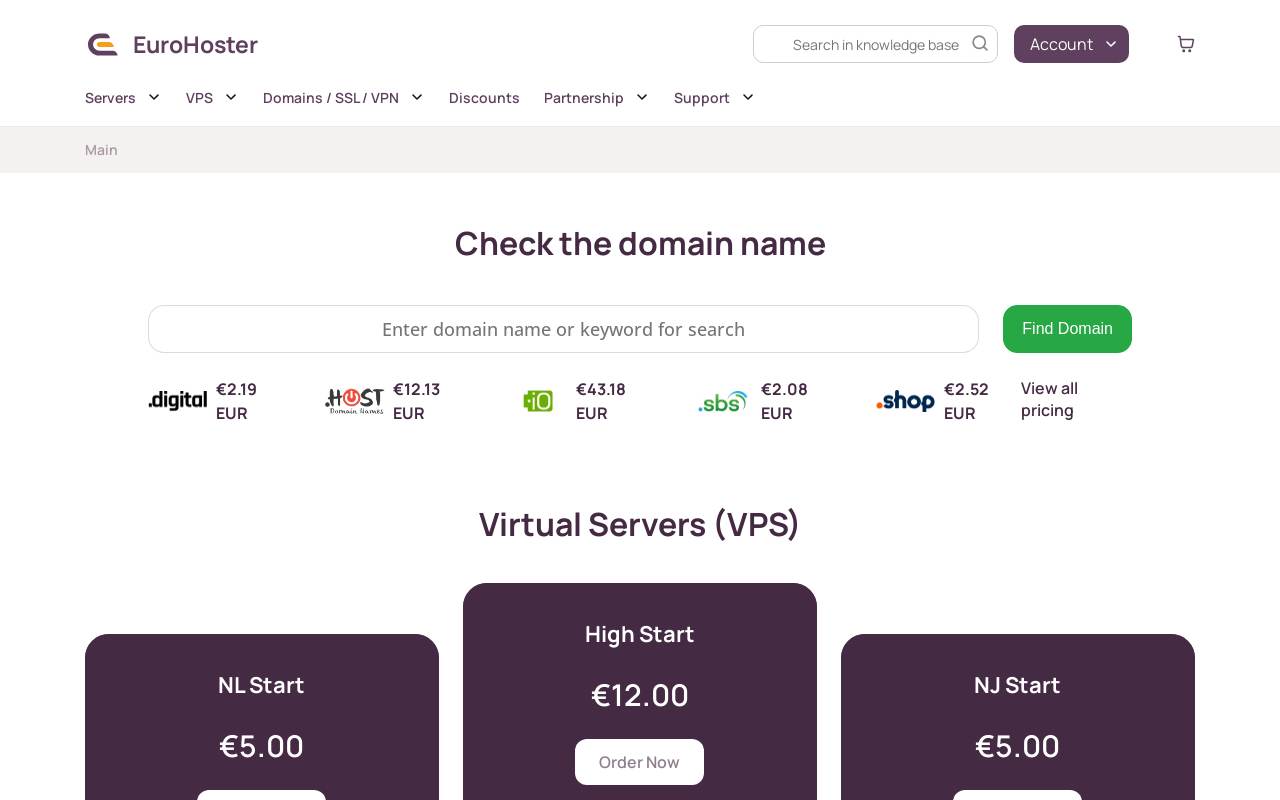Click the EuroHoster brand name
The image size is (1280, 800).
click(x=195, y=45)
